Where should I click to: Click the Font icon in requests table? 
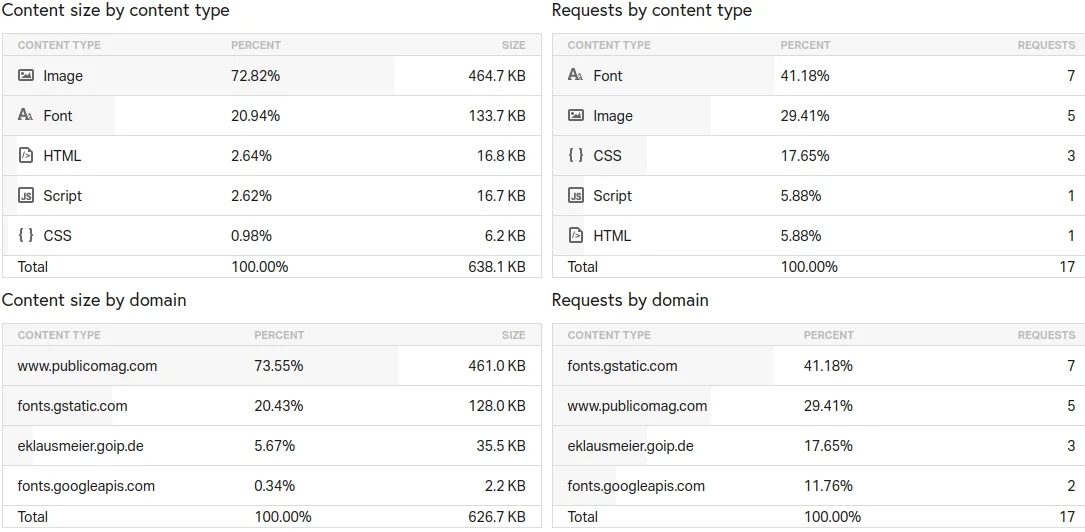pyautogui.click(x=576, y=76)
